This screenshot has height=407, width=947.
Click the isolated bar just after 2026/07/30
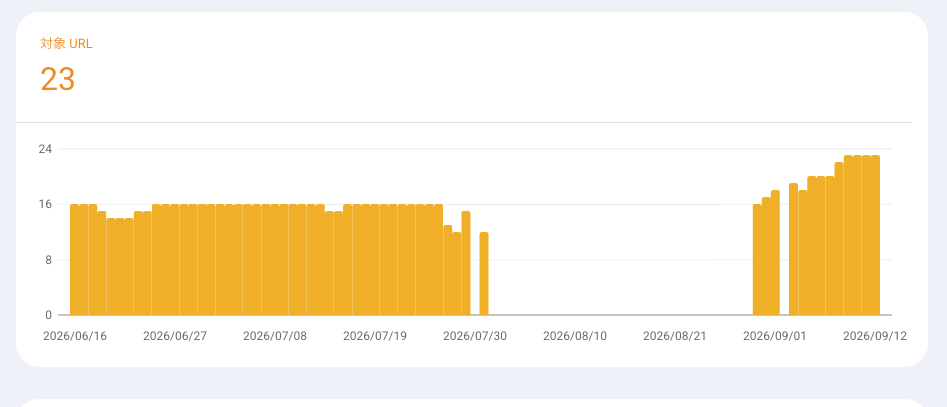point(484,274)
